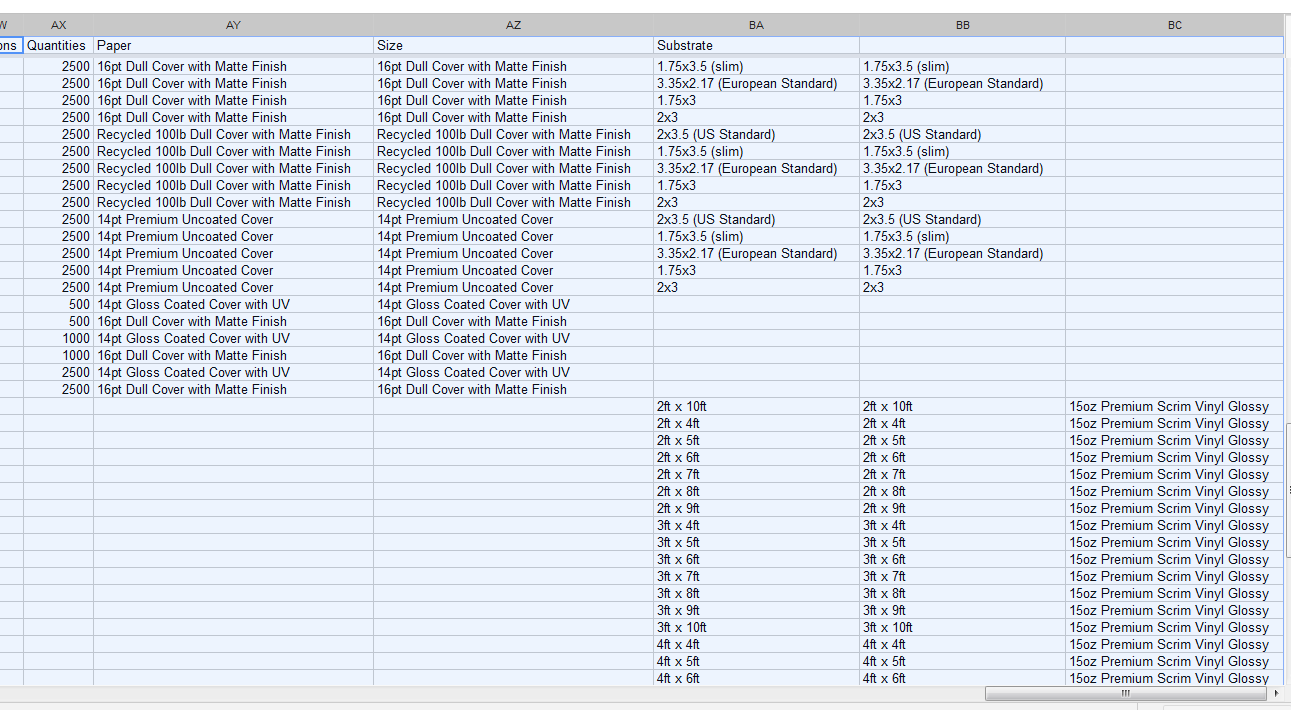Select '3ft x 8ft' in column BA
The width and height of the screenshot is (1291, 710).
[756, 593]
